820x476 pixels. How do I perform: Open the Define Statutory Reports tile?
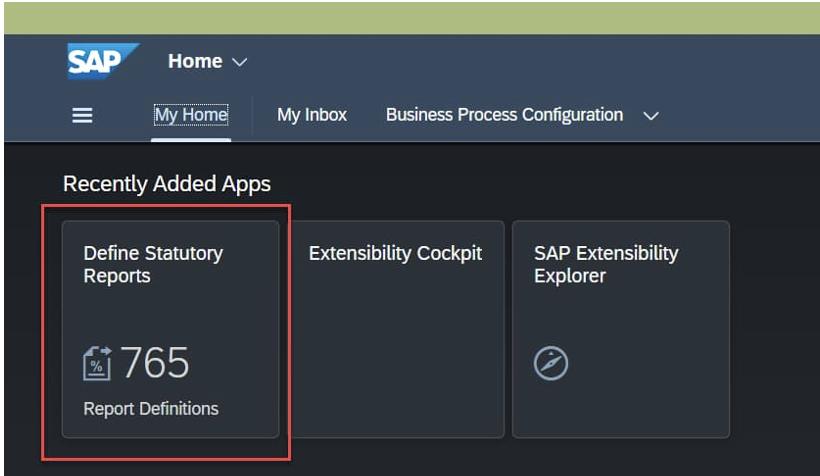pos(170,329)
